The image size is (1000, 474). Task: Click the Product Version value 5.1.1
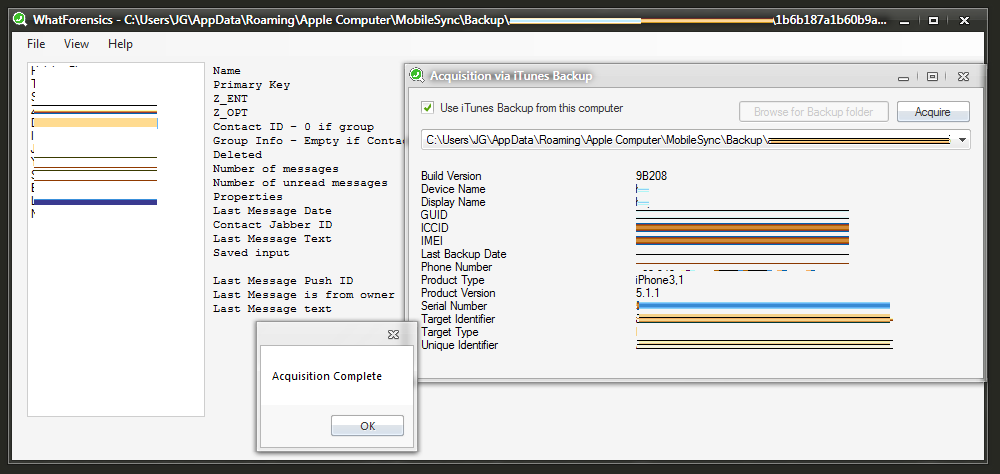tap(647, 293)
